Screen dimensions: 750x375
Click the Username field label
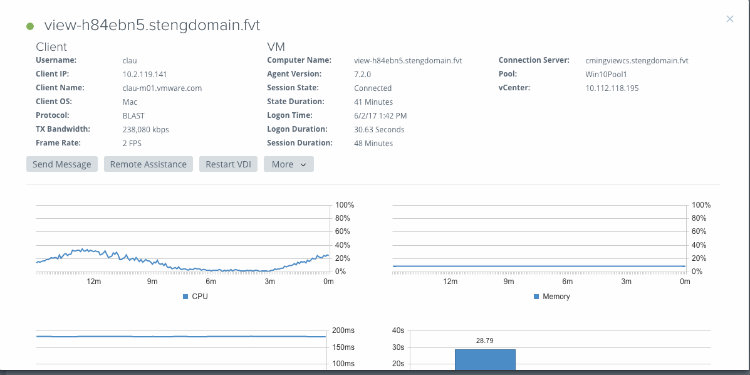[x=56, y=60]
